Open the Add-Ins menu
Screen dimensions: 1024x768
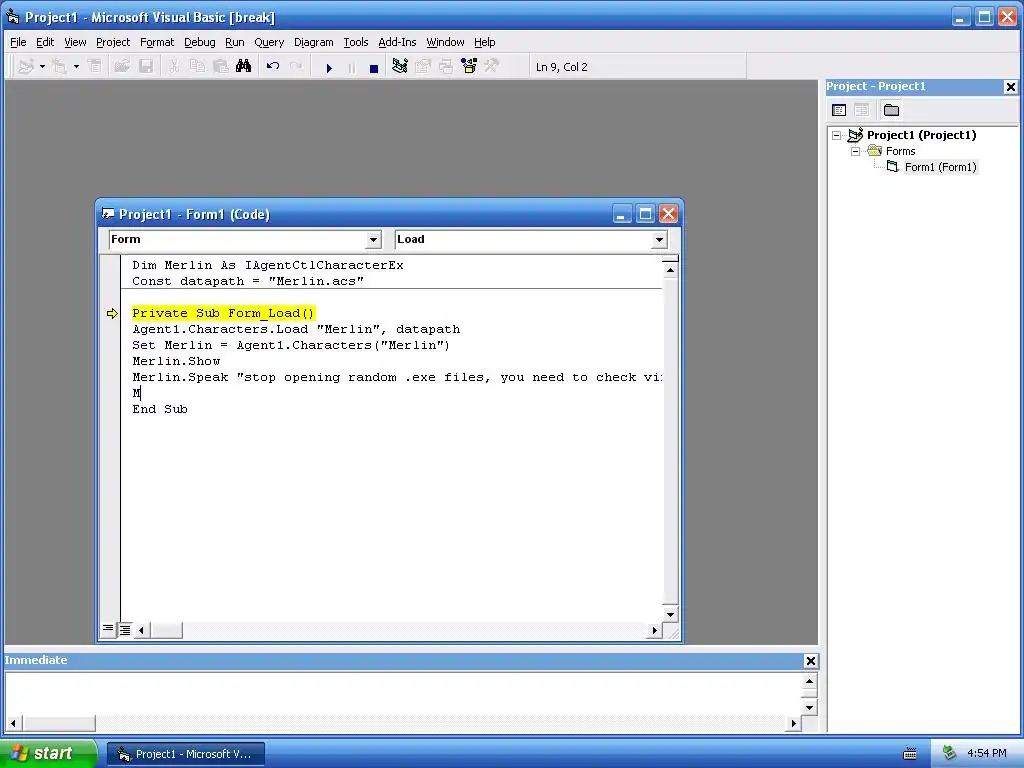coord(397,42)
